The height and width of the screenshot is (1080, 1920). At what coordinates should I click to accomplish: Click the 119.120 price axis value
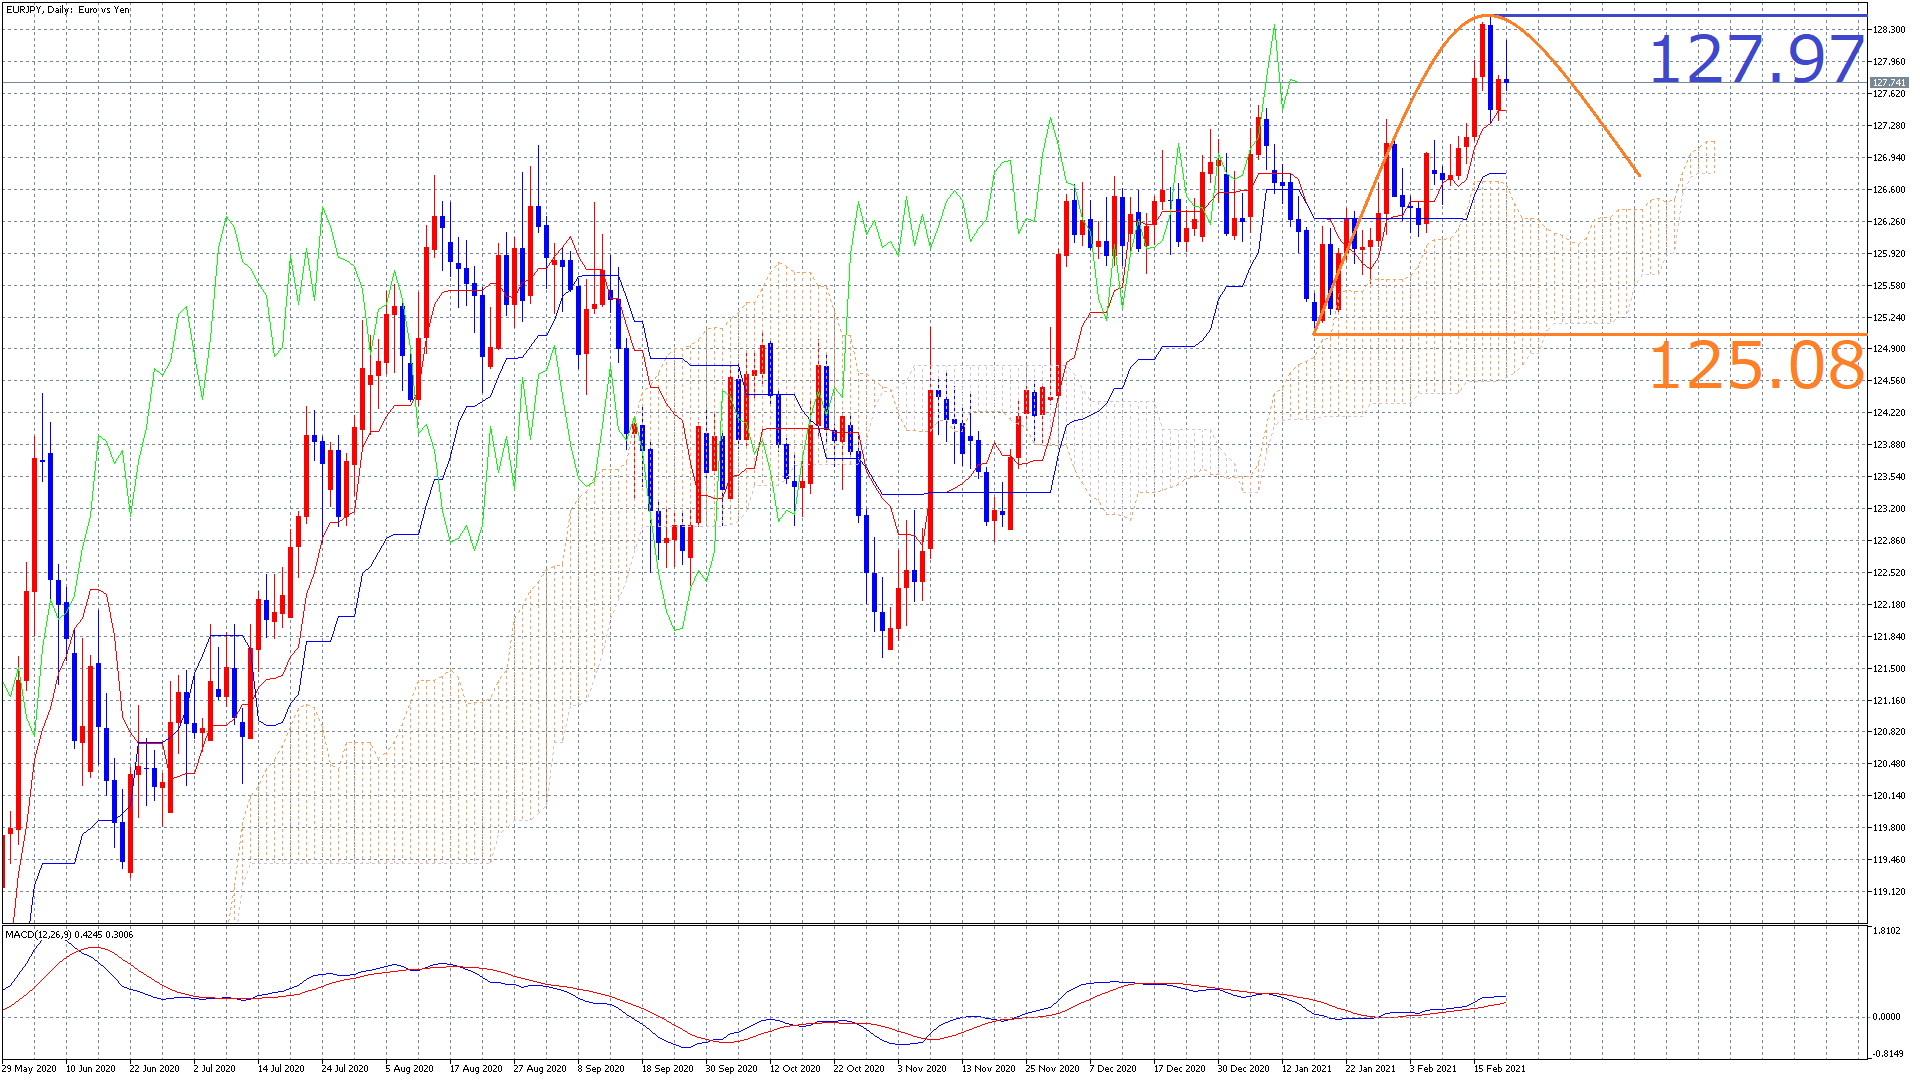1889,892
